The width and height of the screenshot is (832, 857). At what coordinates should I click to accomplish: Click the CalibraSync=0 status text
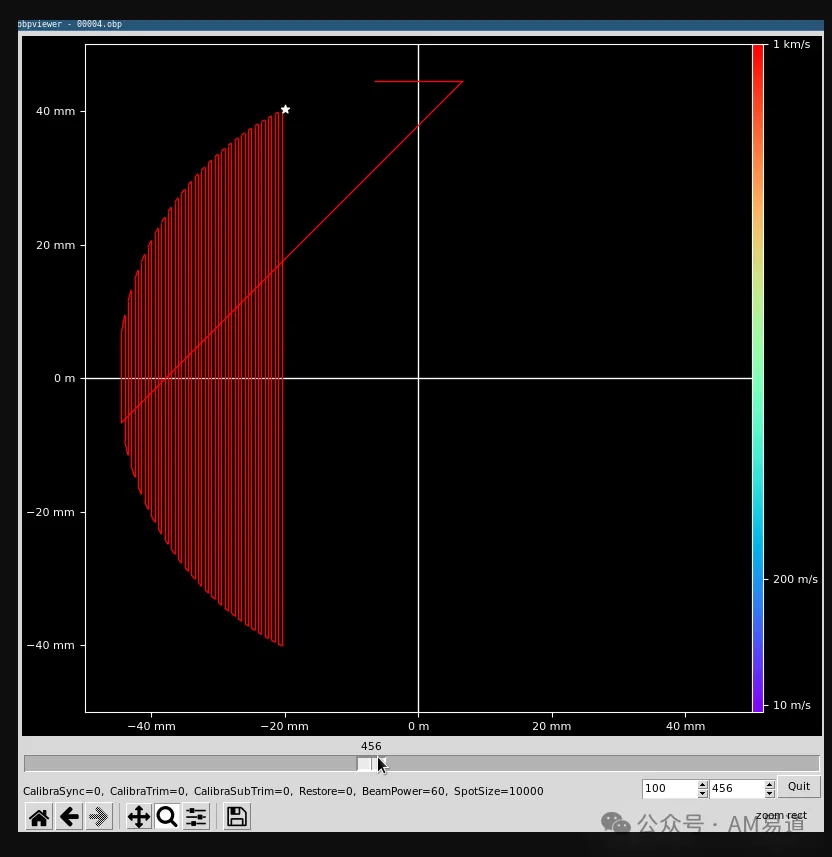click(62, 791)
